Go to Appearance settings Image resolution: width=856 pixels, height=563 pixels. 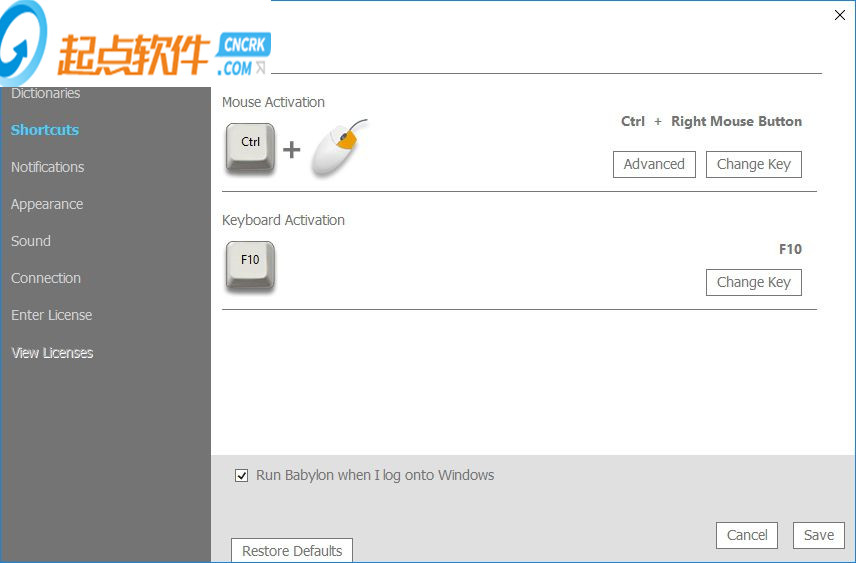click(x=47, y=204)
